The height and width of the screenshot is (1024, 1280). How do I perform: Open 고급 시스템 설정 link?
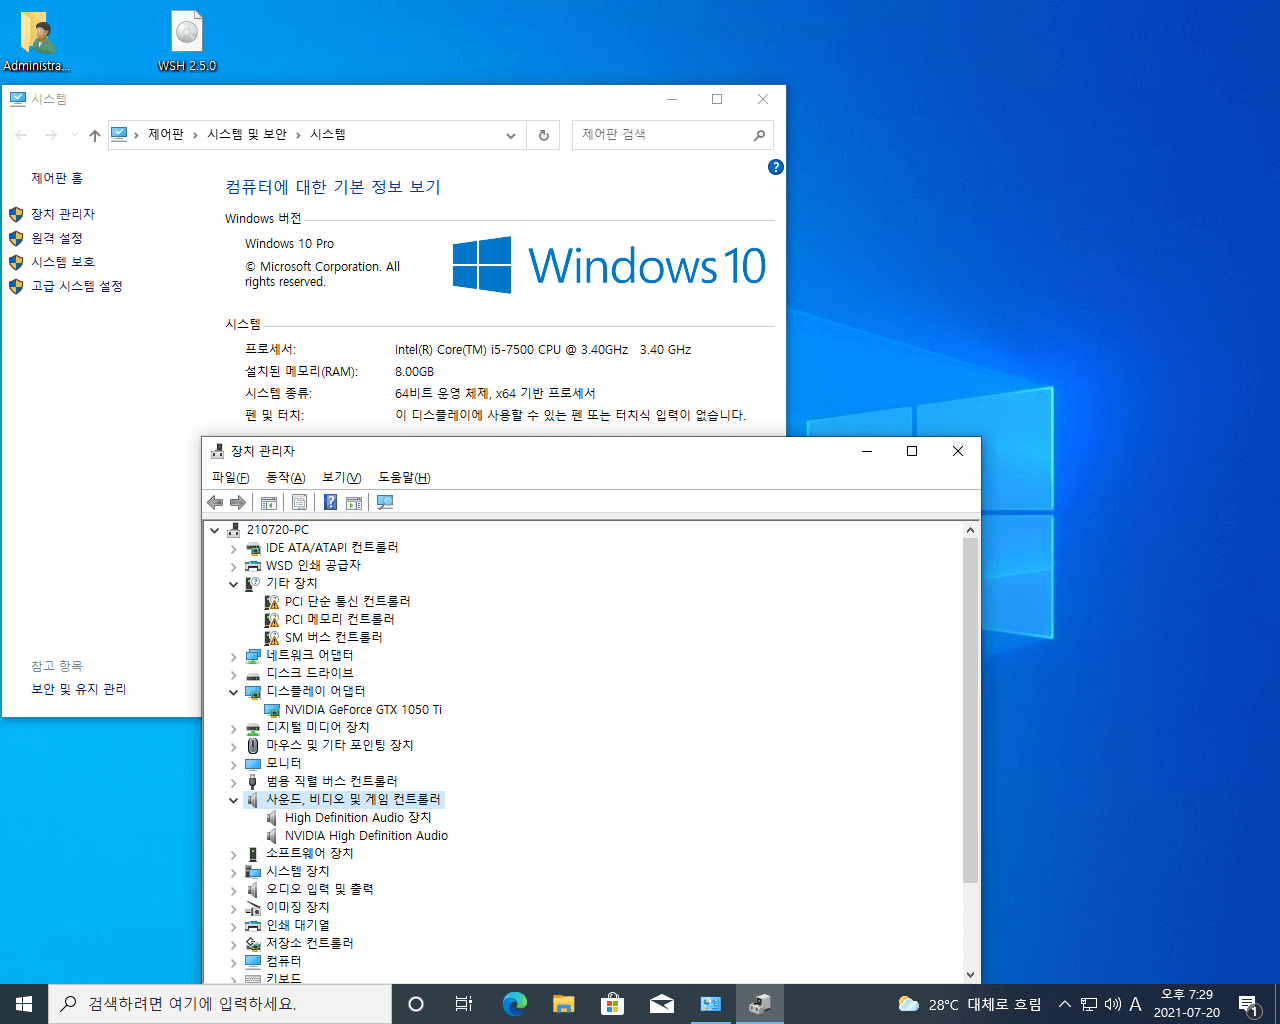[77, 286]
